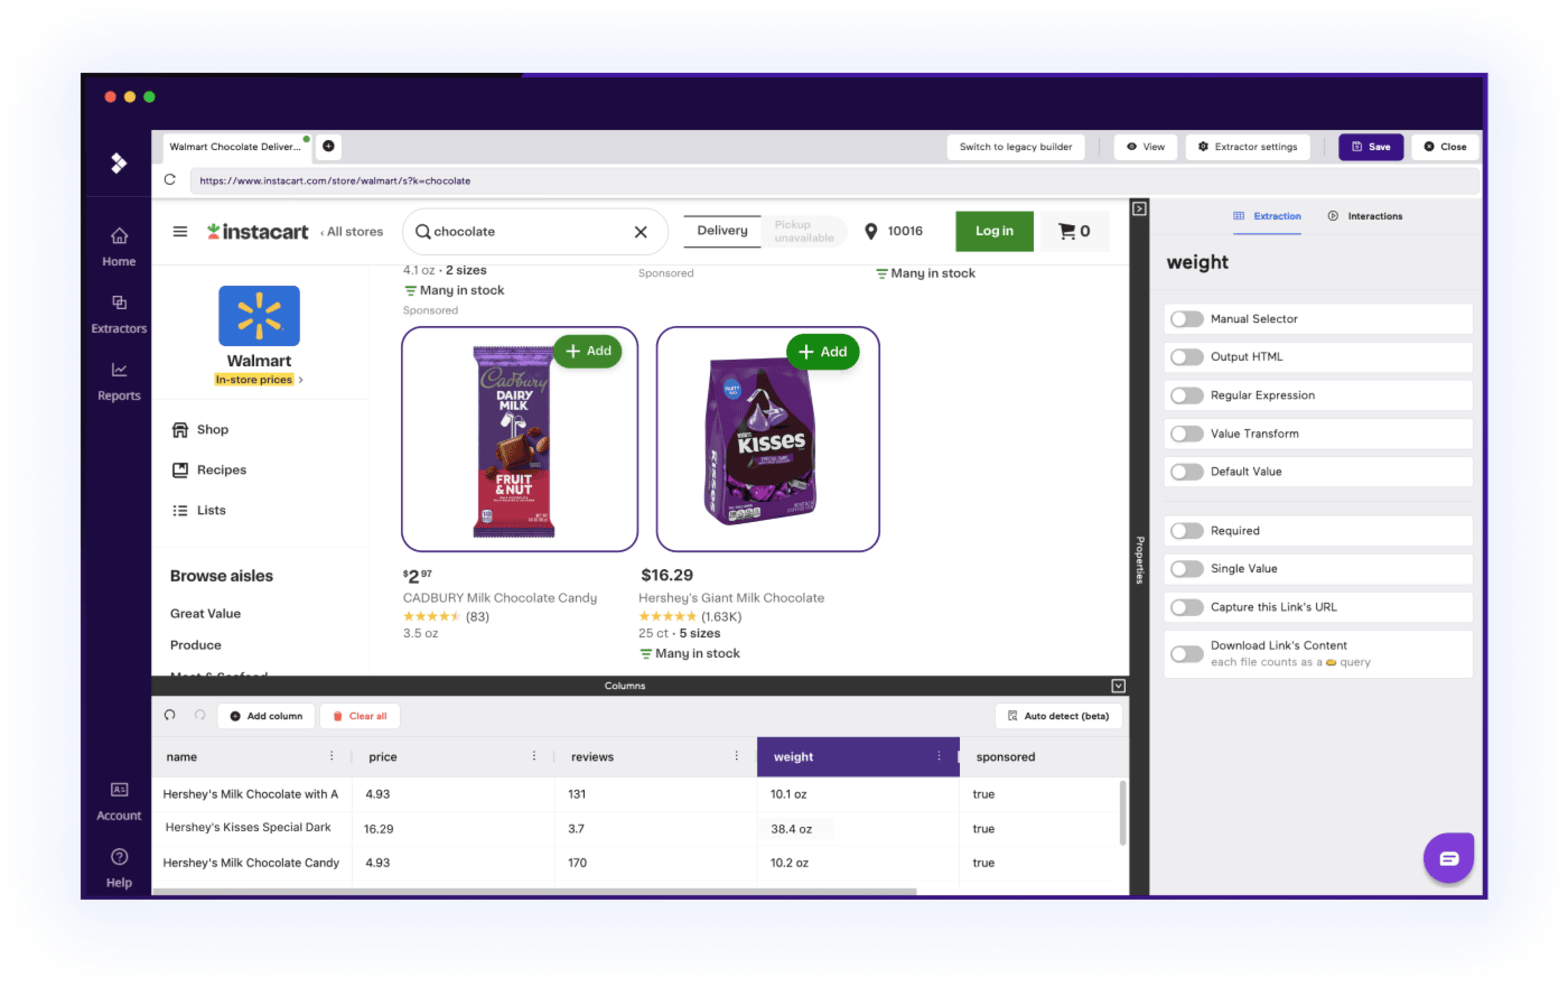
Task: Open Help in the left sidebar
Action: point(118,868)
